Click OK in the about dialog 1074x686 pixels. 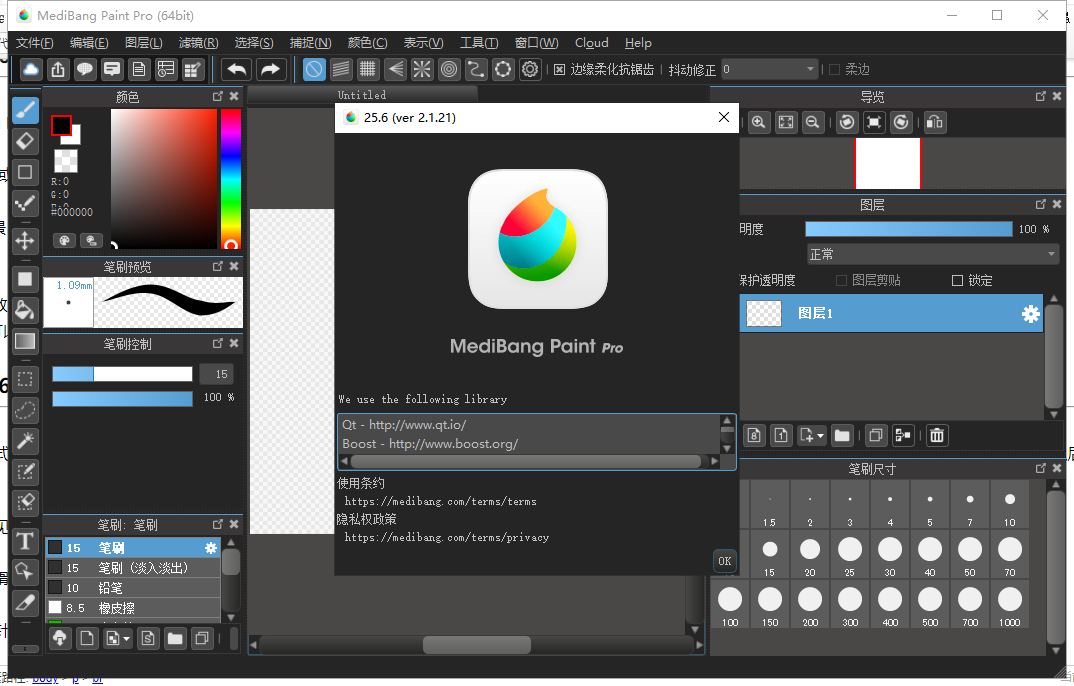(725, 561)
